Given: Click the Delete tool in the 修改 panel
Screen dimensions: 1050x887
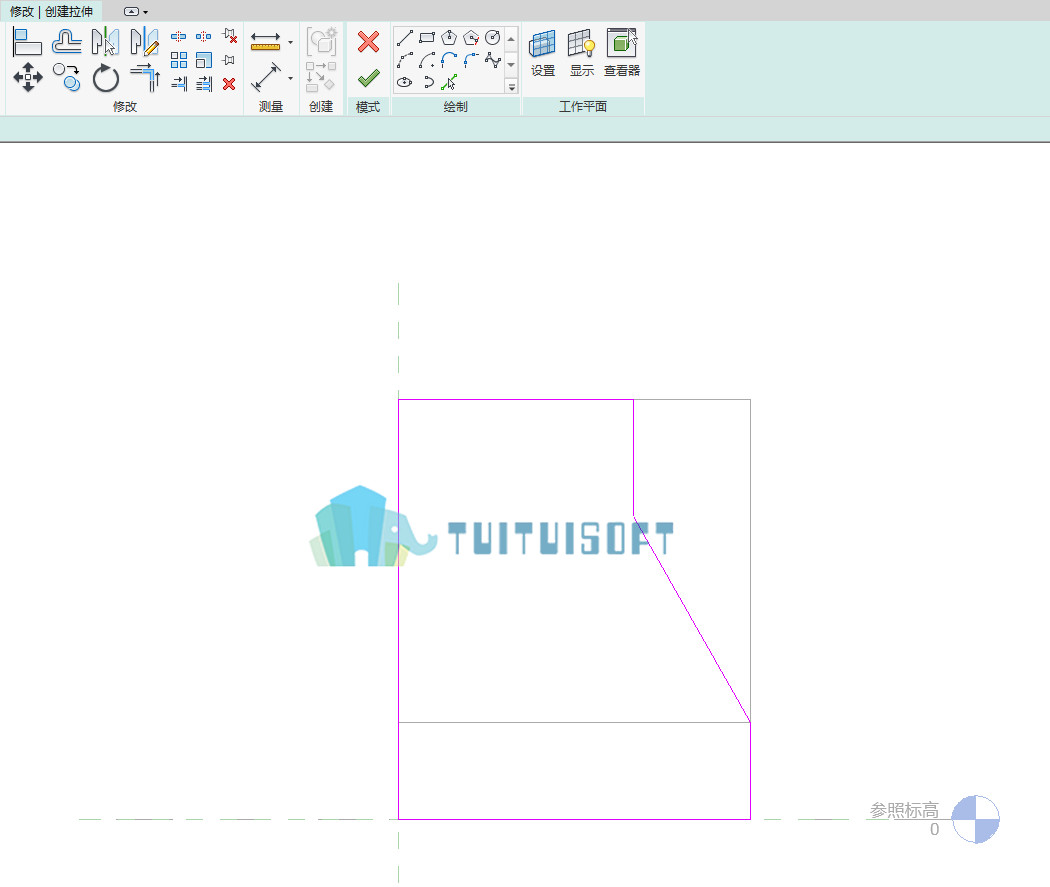Looking at the screenshot, I should (229, 84).
